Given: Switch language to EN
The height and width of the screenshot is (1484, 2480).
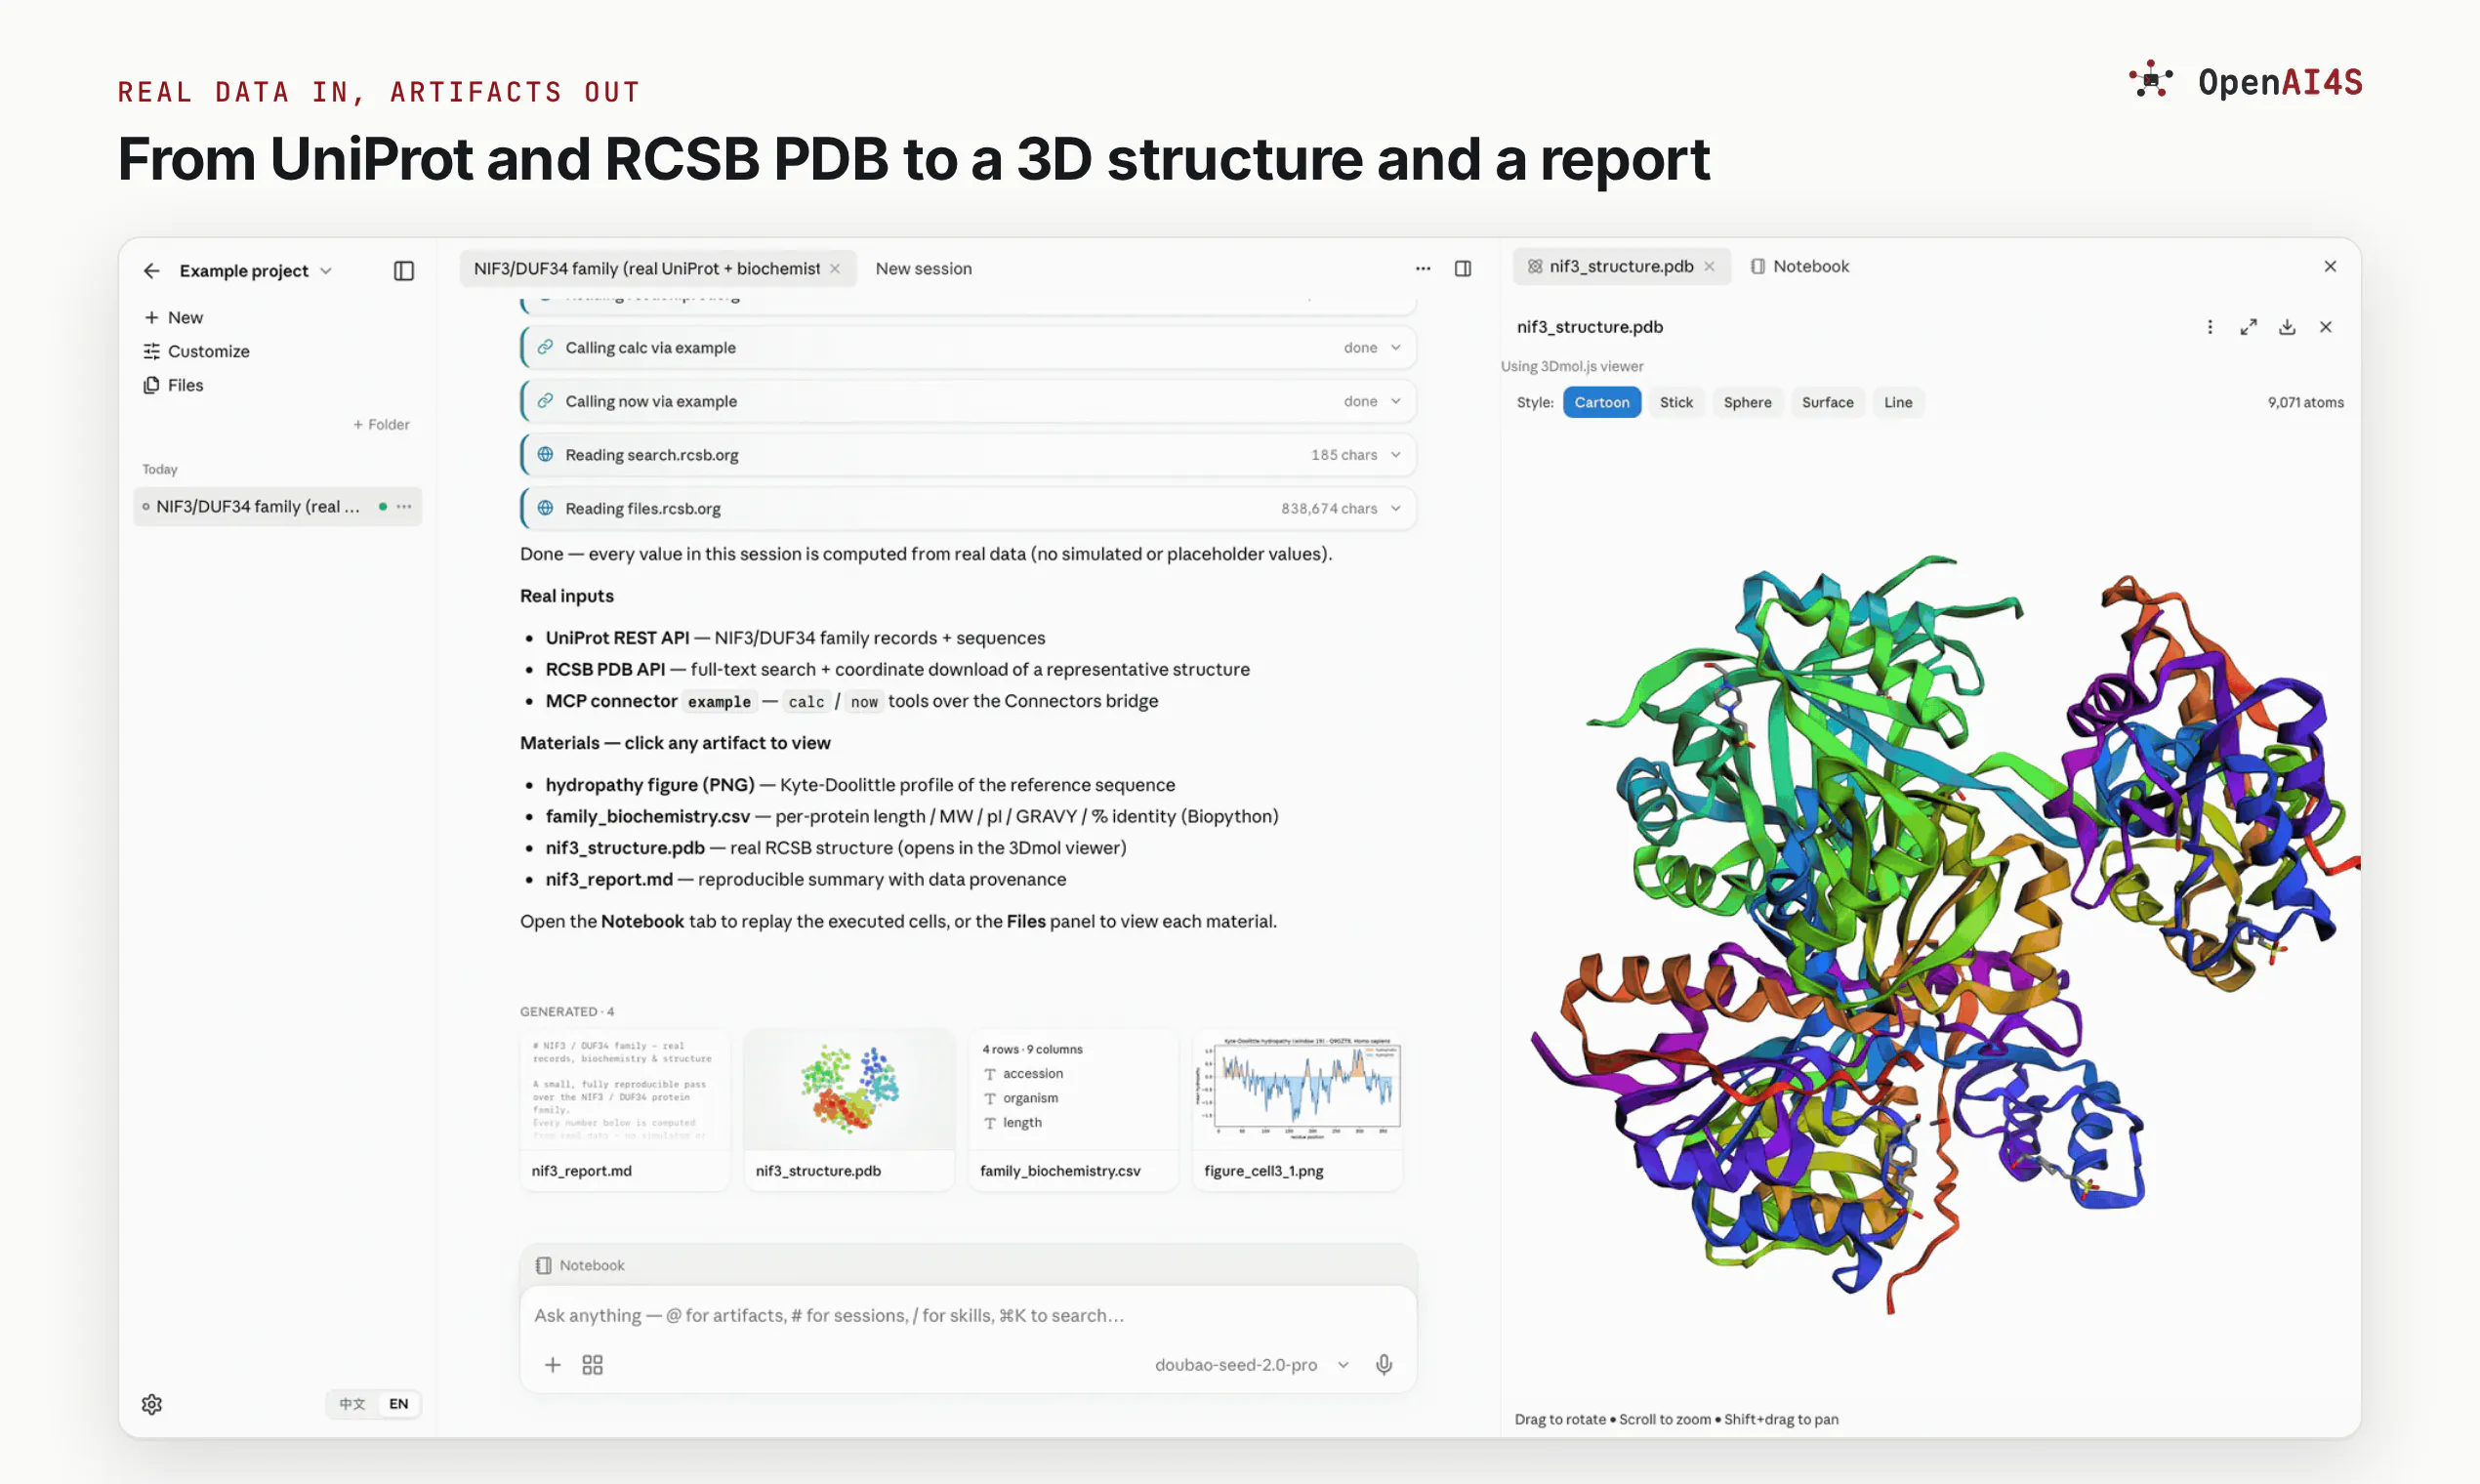Looking at the screenshot, I should tap(399, 1404).
